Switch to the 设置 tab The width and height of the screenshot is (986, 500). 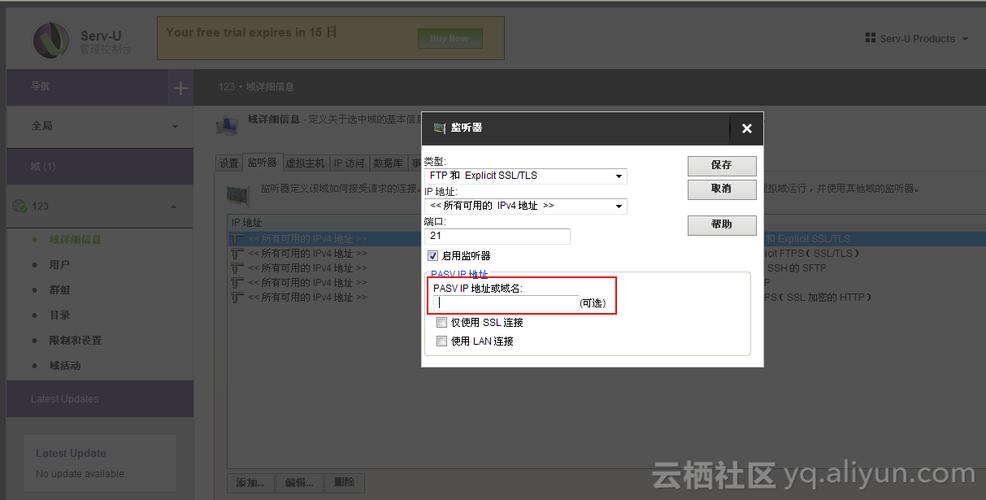point(229,163)
